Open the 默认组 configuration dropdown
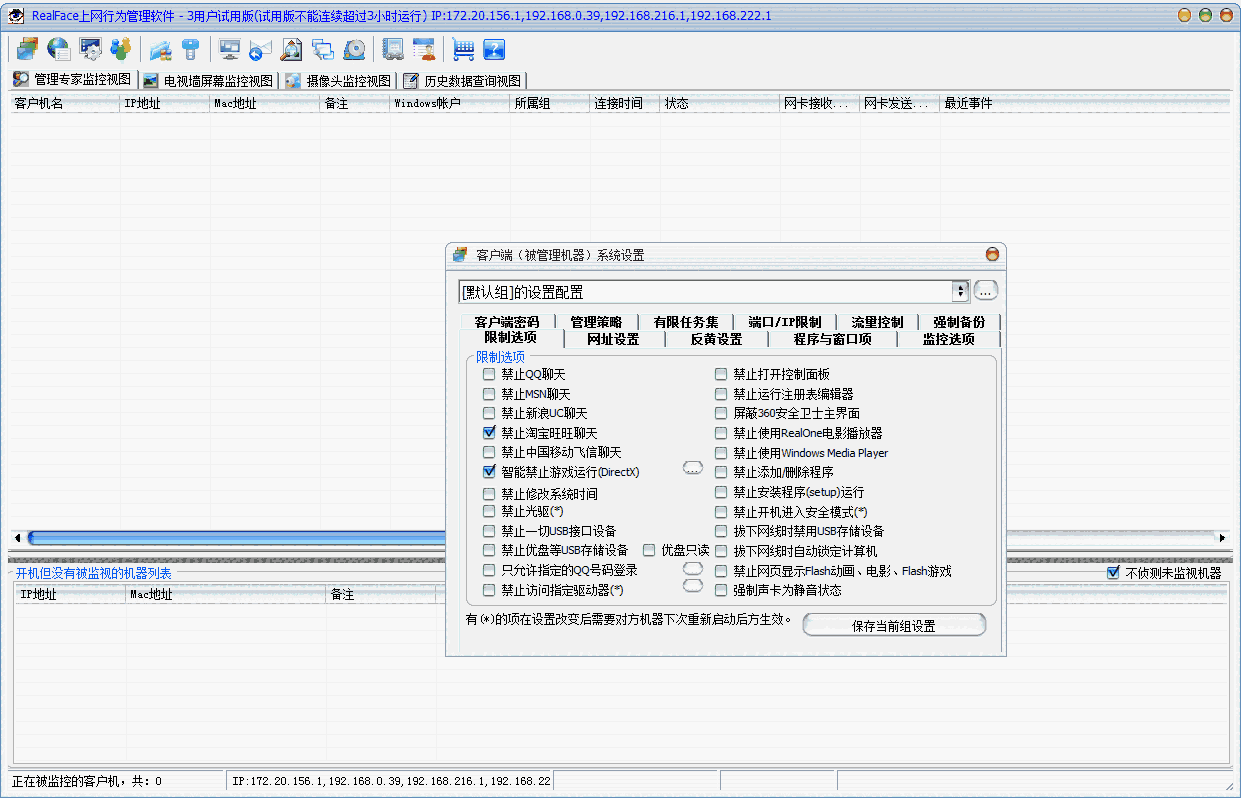The width and height of the screenshot is (1241, 798). (x=959, y=291)
